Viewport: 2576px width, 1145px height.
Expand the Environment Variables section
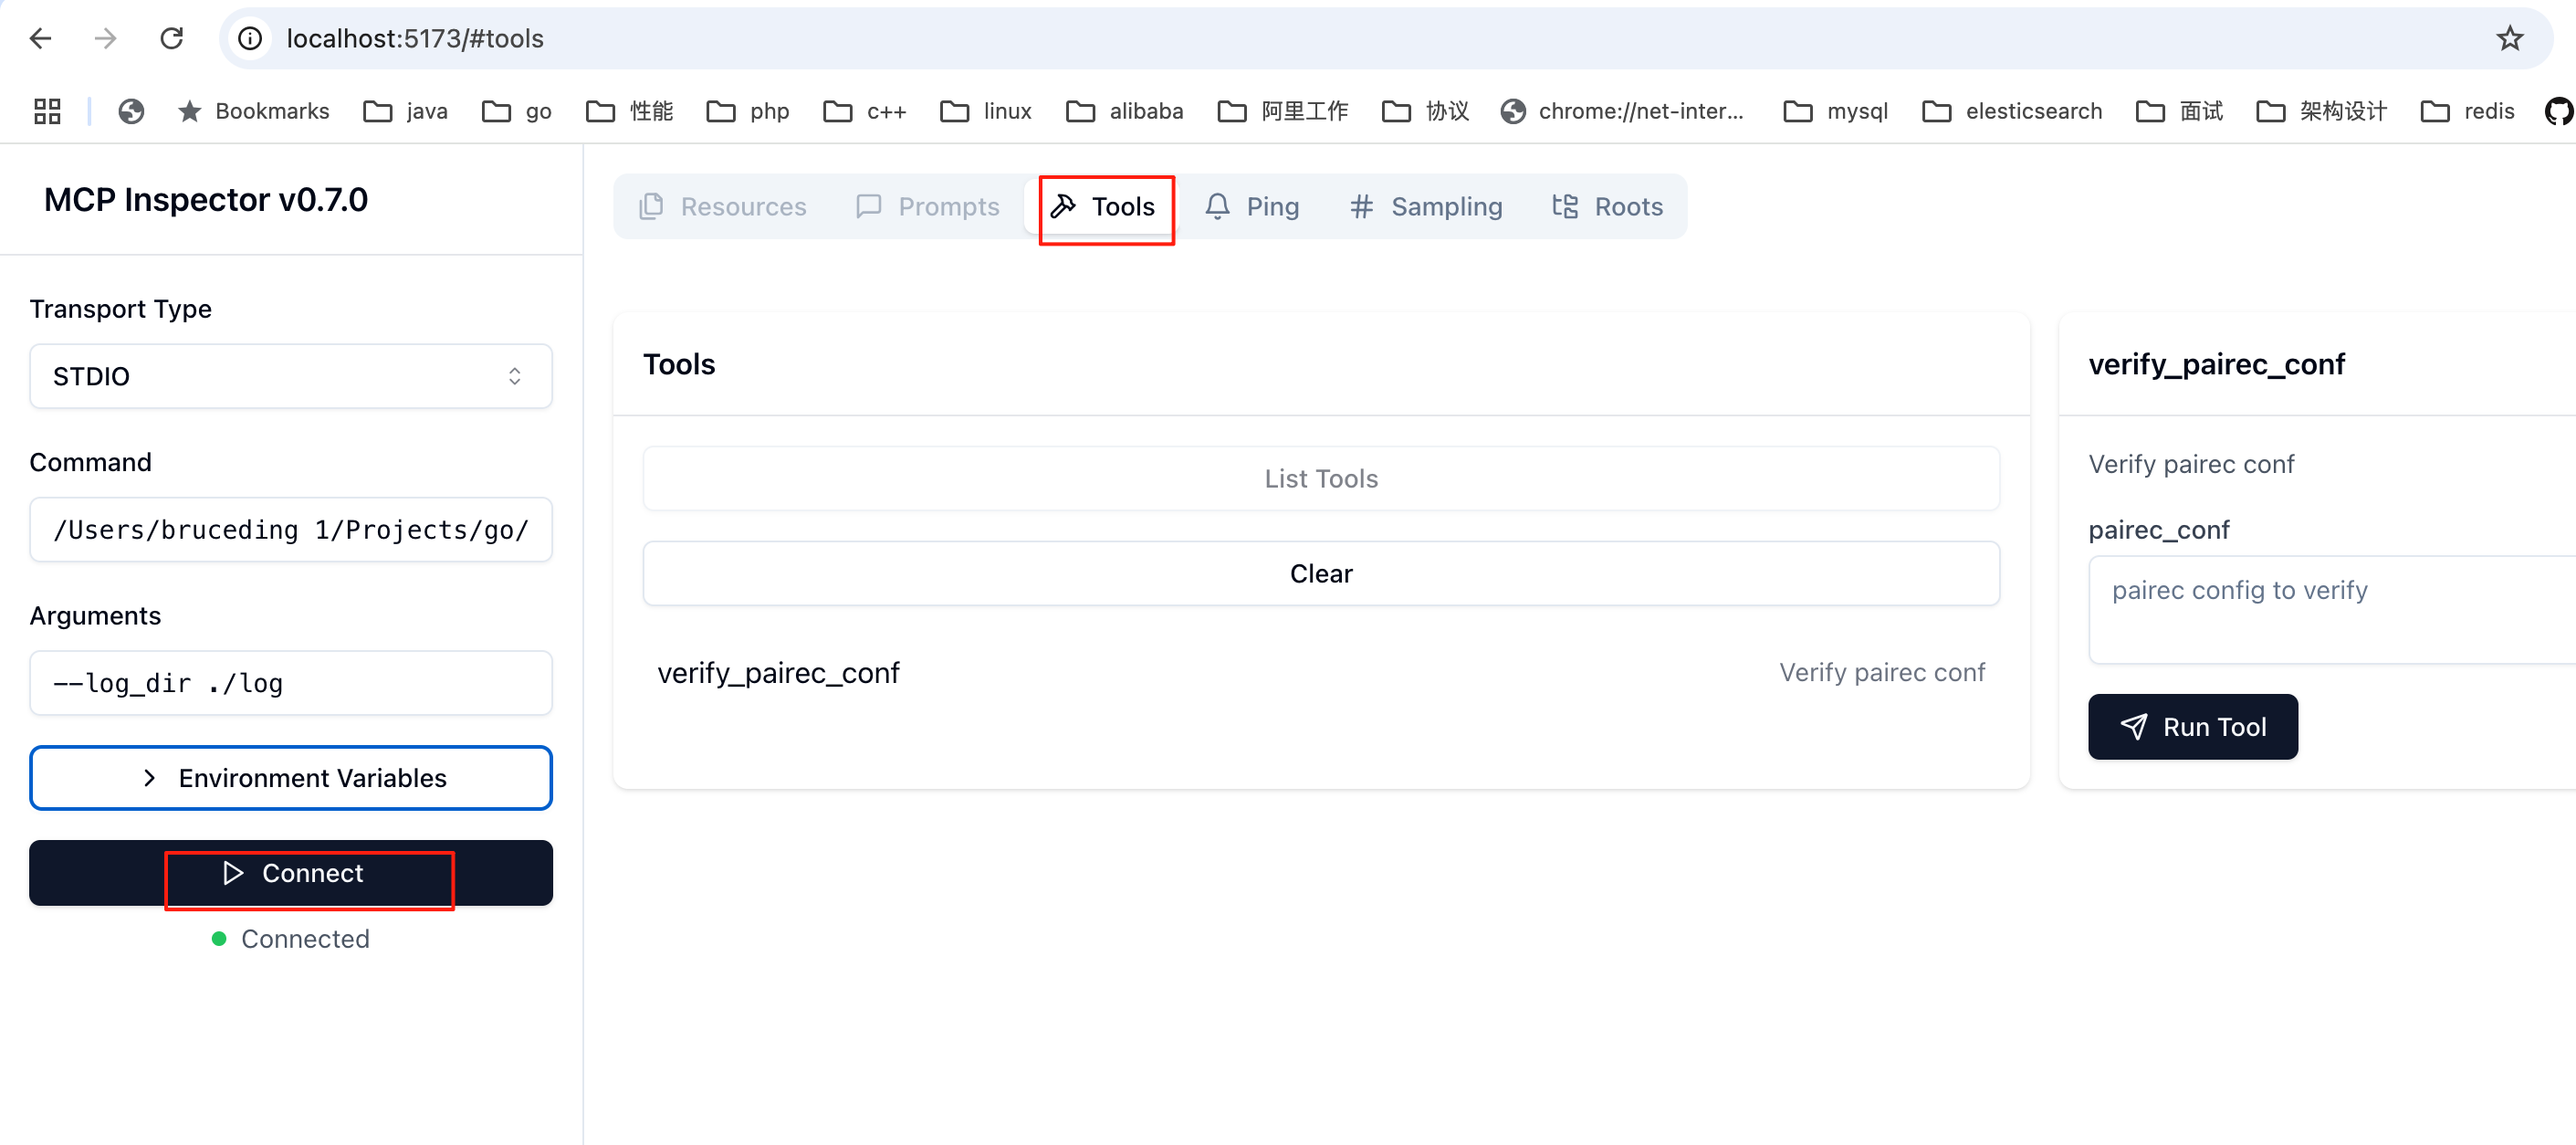[x=290, y=778]
